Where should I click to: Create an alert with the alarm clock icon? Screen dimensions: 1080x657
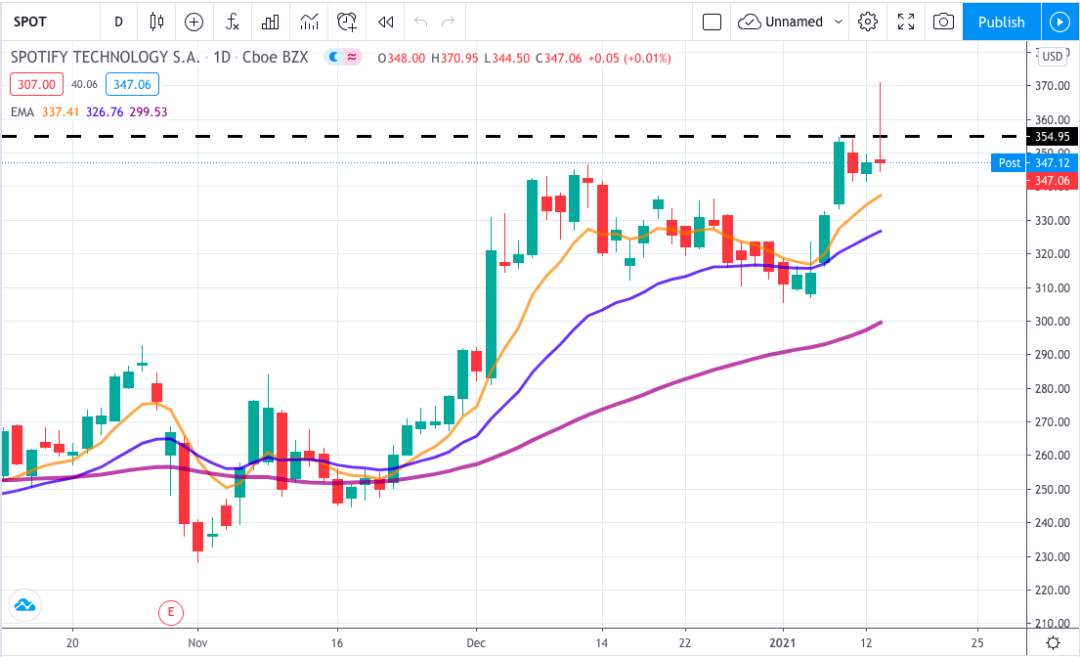[x=347, y=21]
